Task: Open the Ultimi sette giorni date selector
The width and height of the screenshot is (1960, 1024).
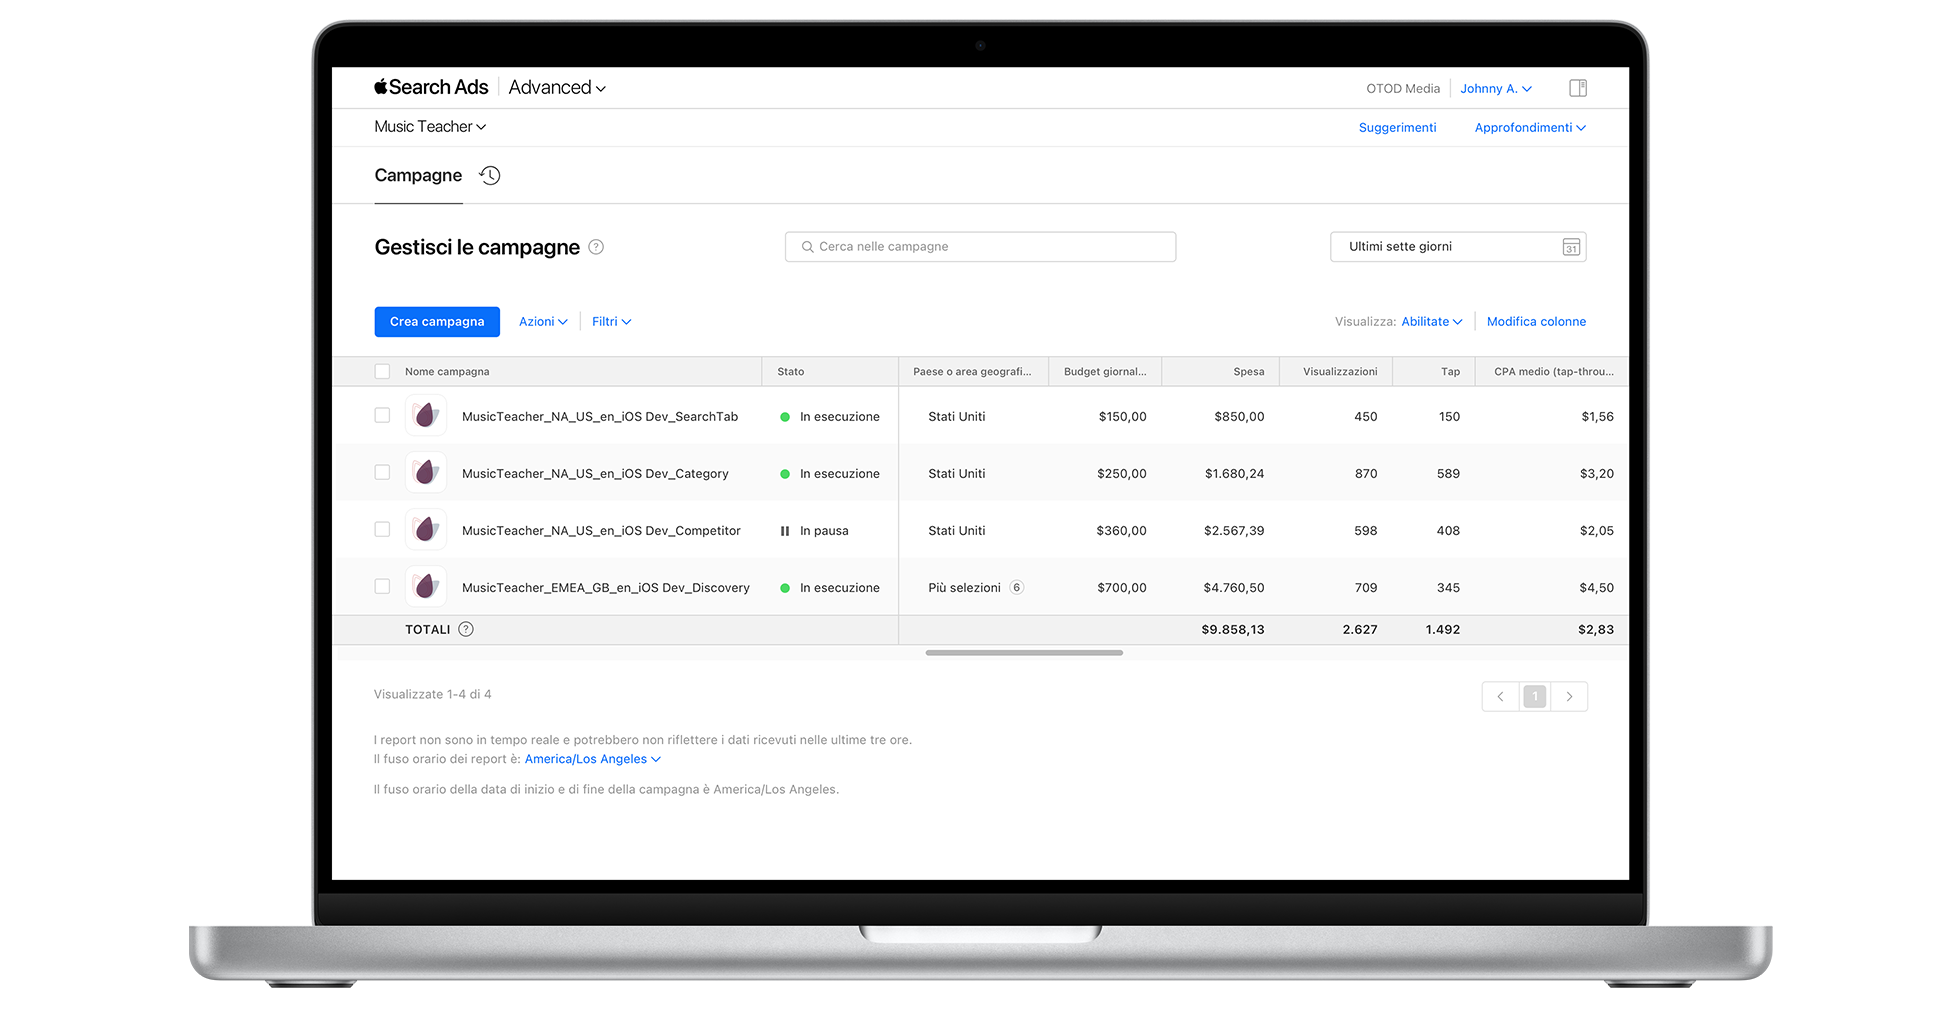Action: point(1458,247)
